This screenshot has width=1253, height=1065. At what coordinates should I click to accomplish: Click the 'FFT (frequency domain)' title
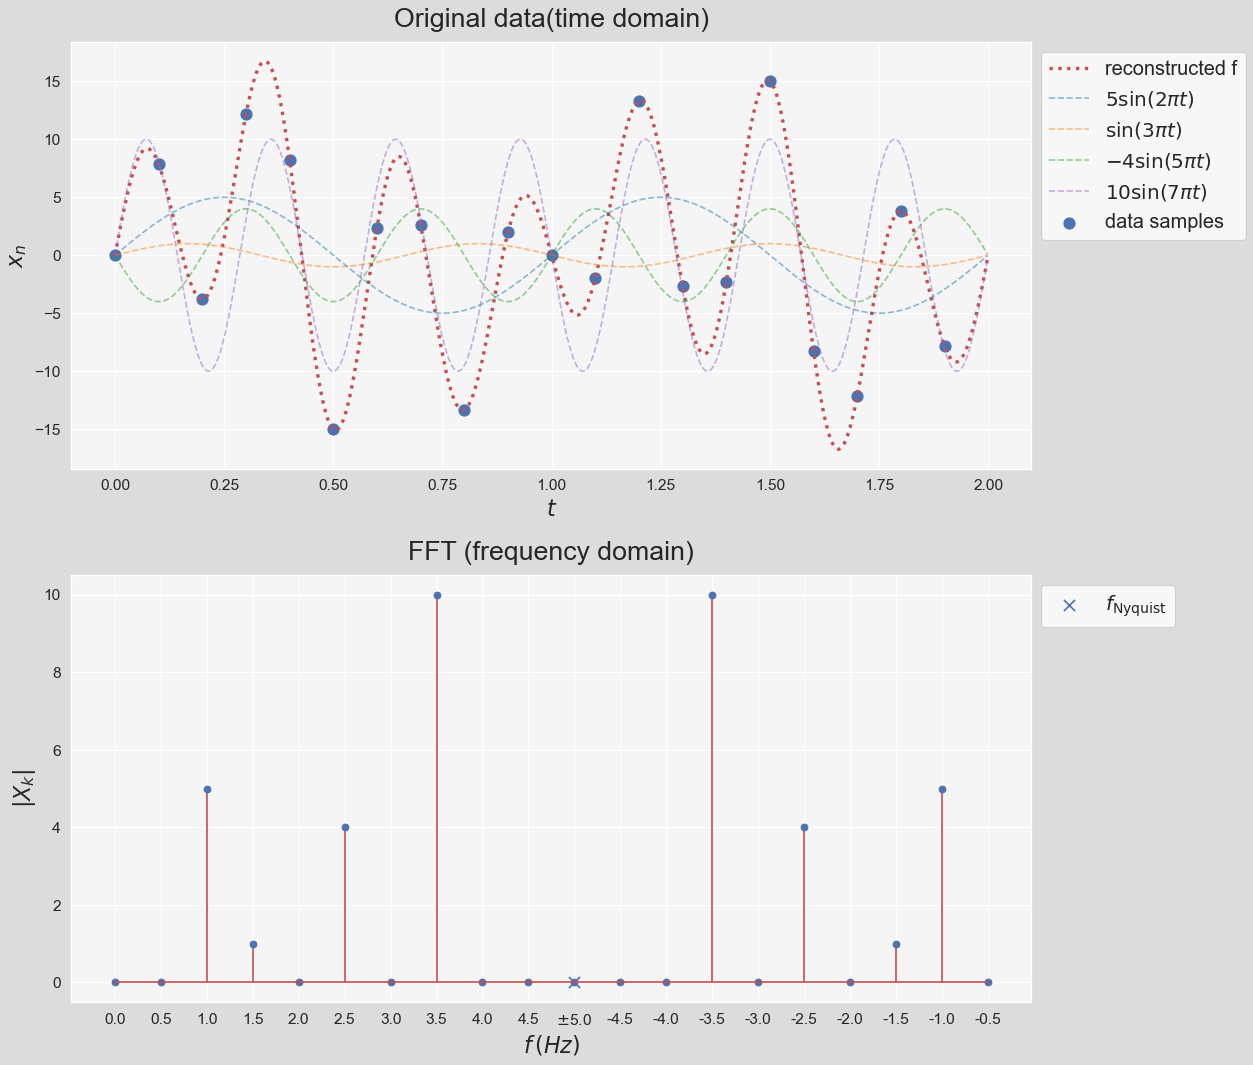click(x=551, y=551)
